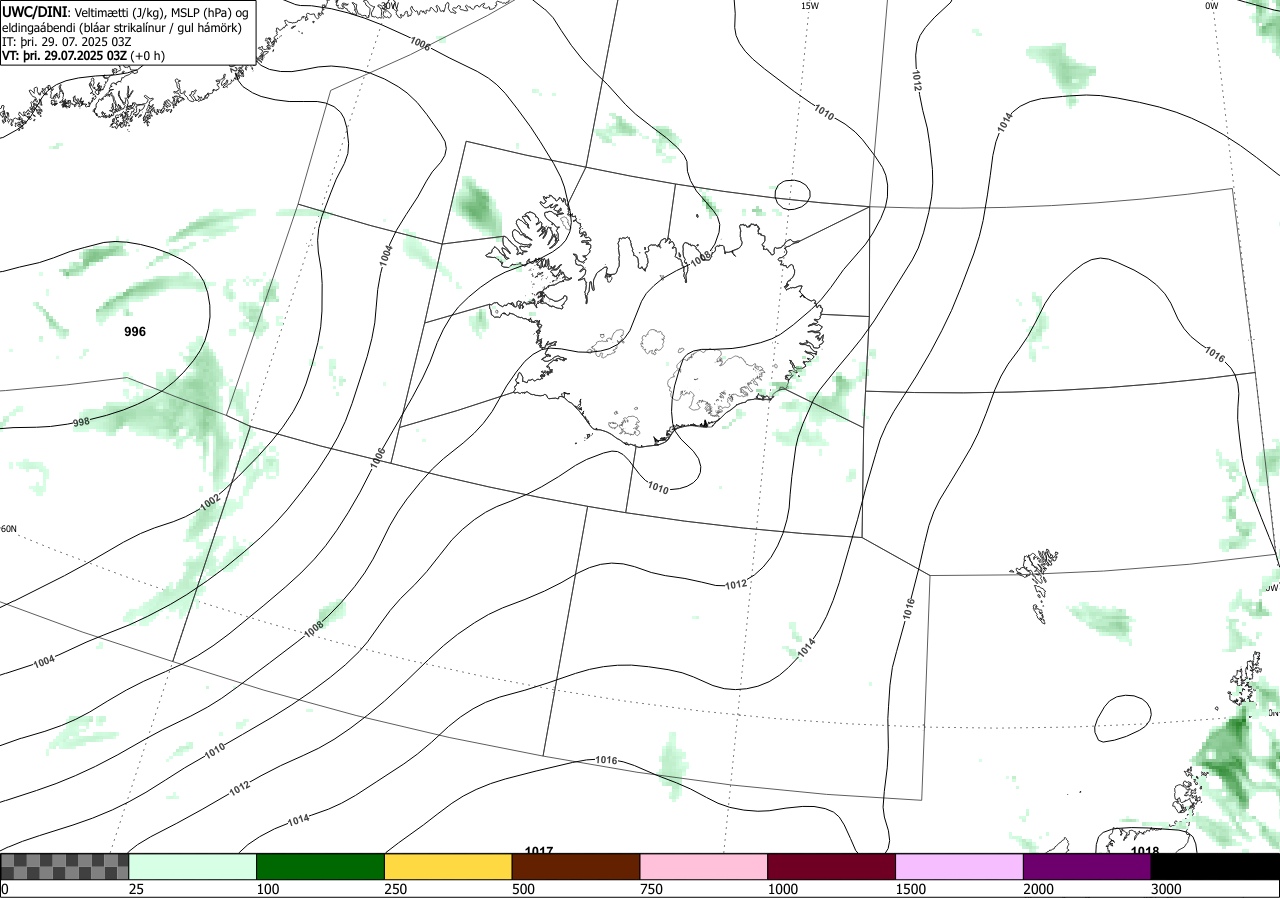Click the 'IT: þri. 29. 07. 2025 03Z' line
Viewport: 1280px width, 898px height.
pyautogui.click(x=68, y=42)
